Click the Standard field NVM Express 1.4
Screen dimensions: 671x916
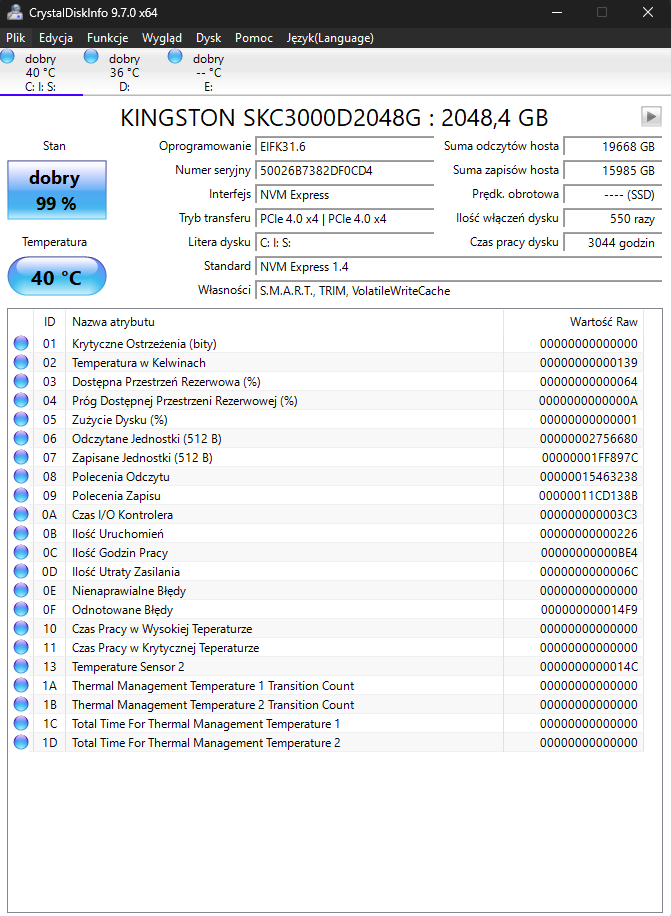tap(458, 266)
